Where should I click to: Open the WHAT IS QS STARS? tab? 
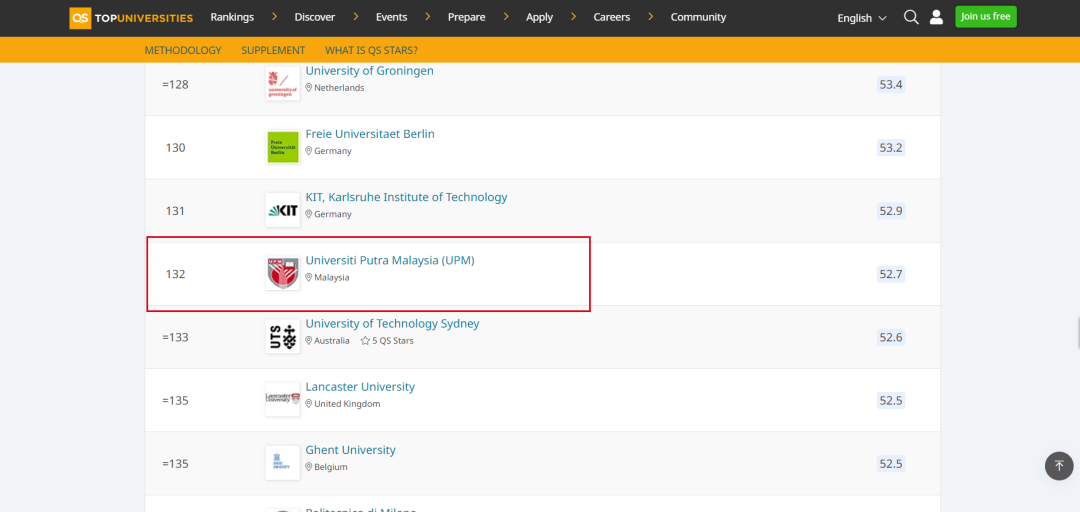pos(371,50)
